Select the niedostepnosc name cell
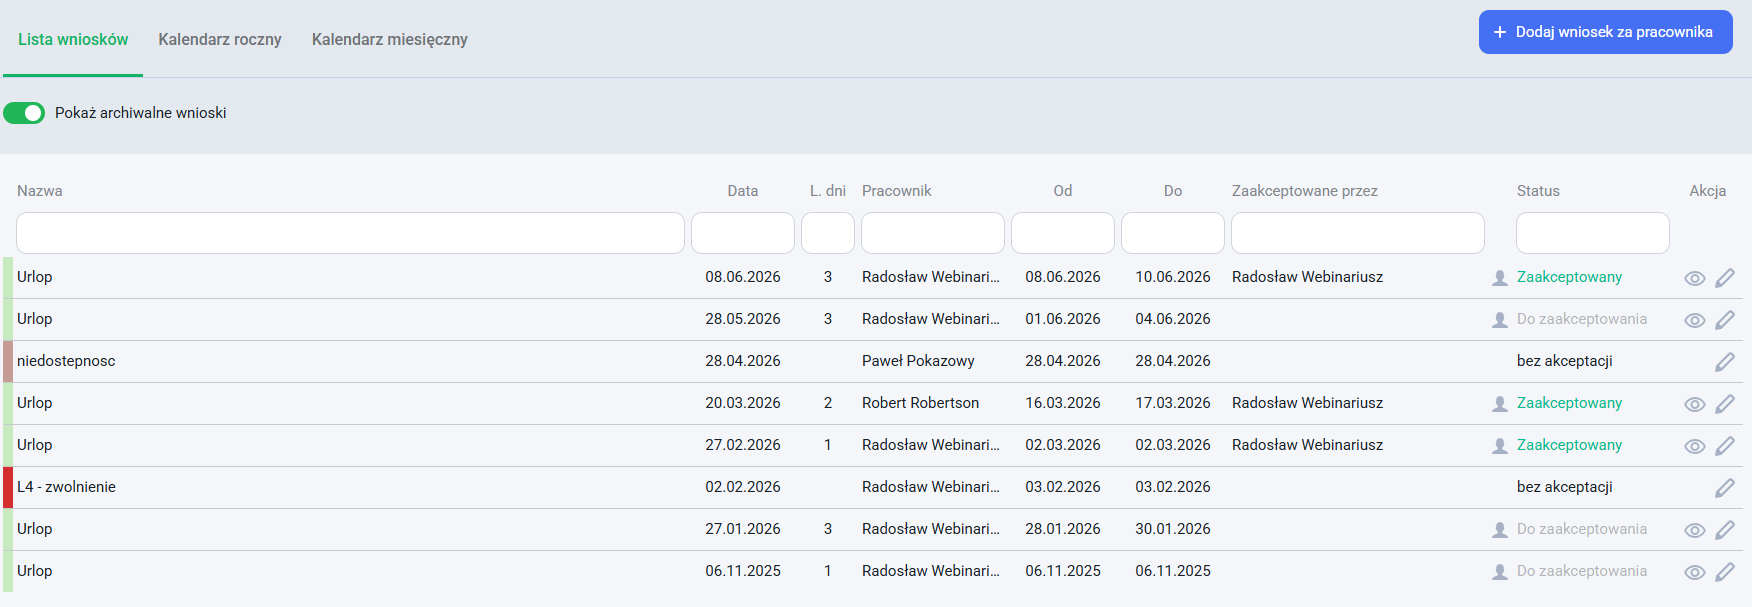Screen dimensions: 1752x607 click(66, 361)
